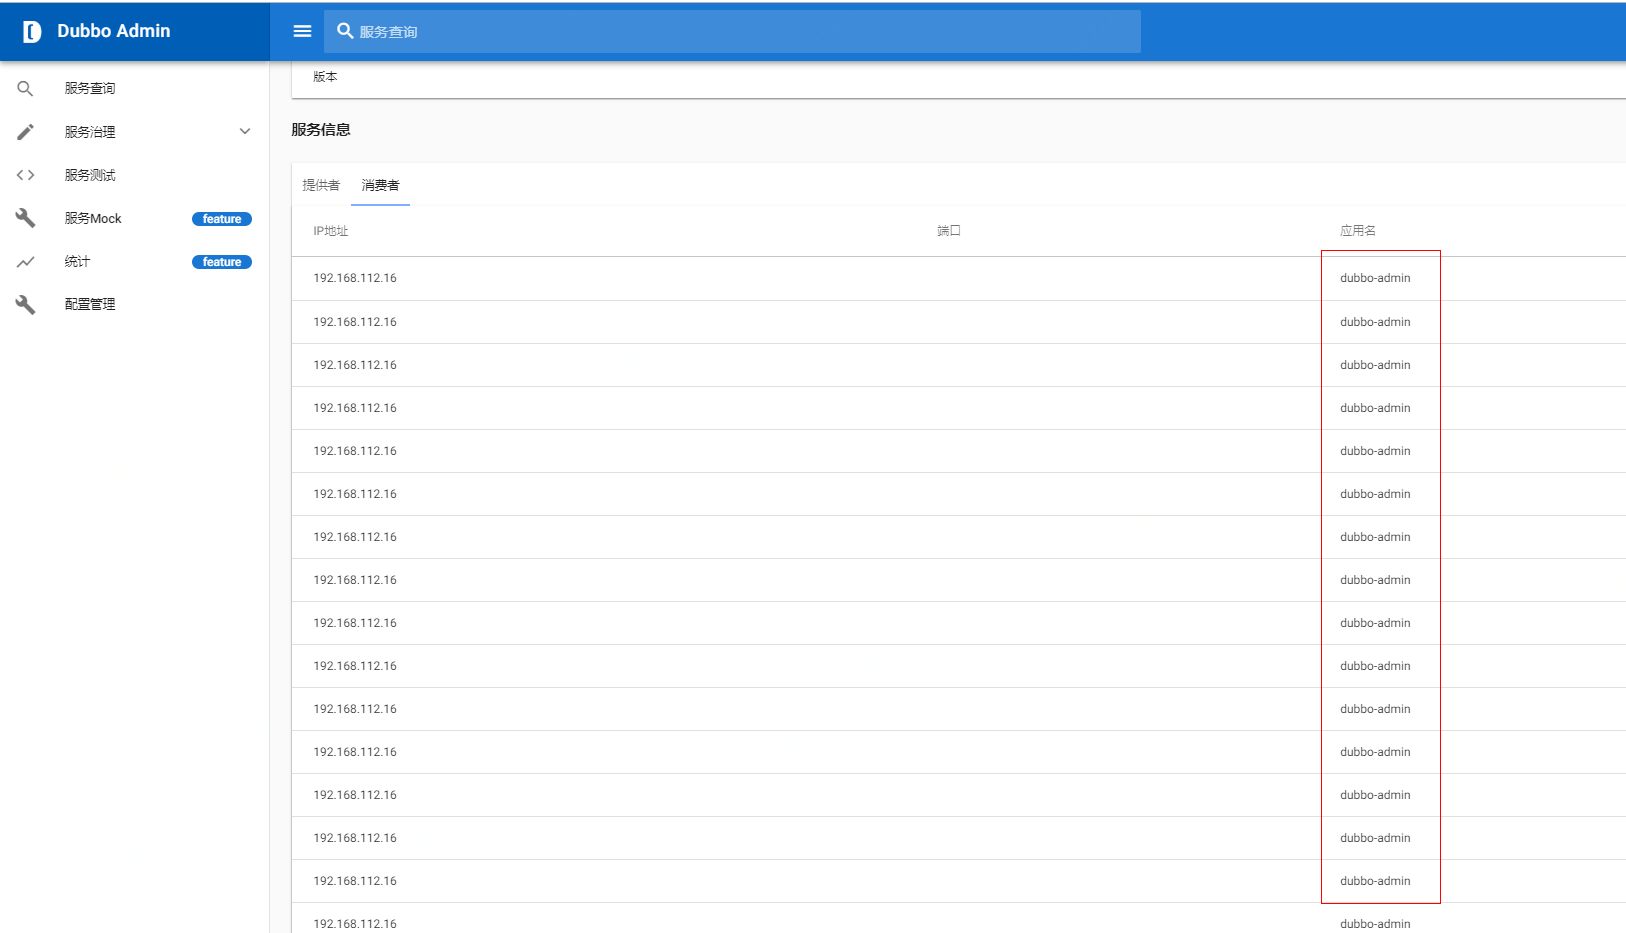Click the 版本 label text

coord(325,77)
